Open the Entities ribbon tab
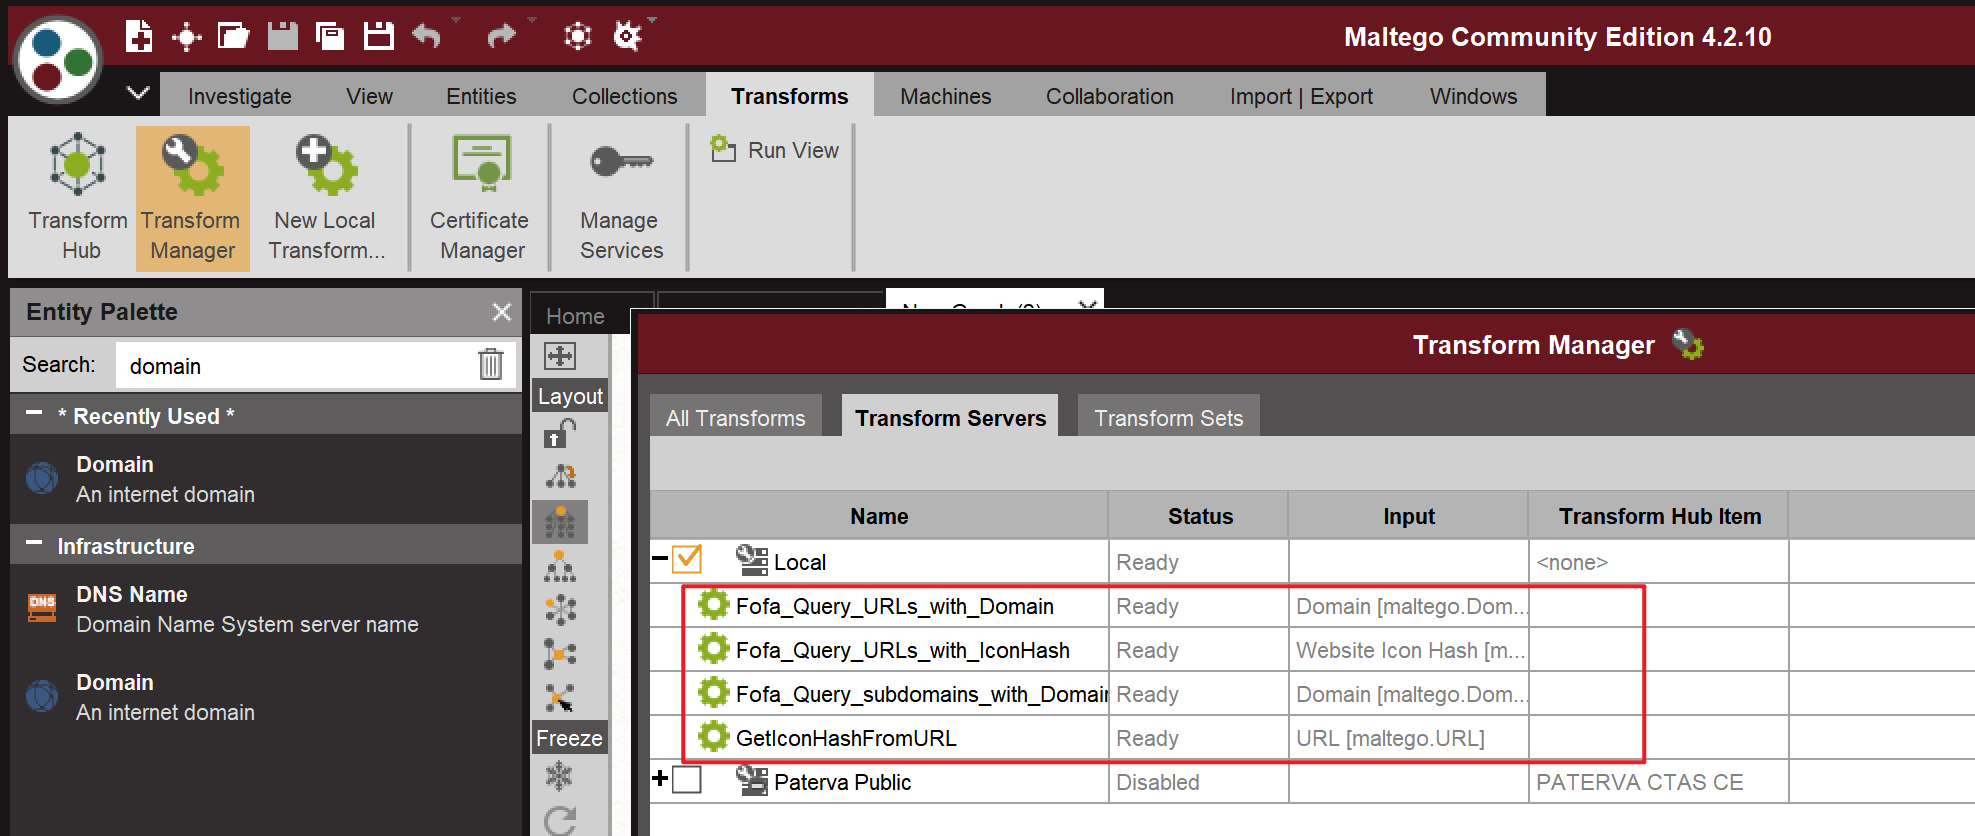The image size is (1975, 836). [x=481, y=96]
